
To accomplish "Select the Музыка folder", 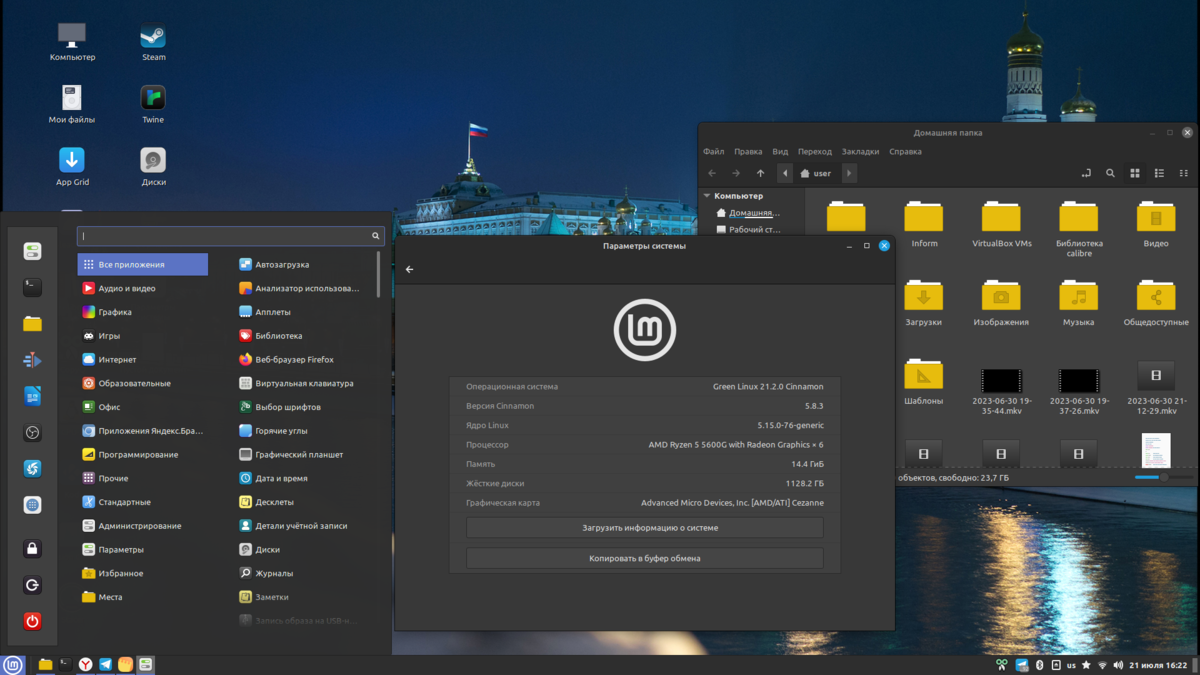I will 1078,303.
